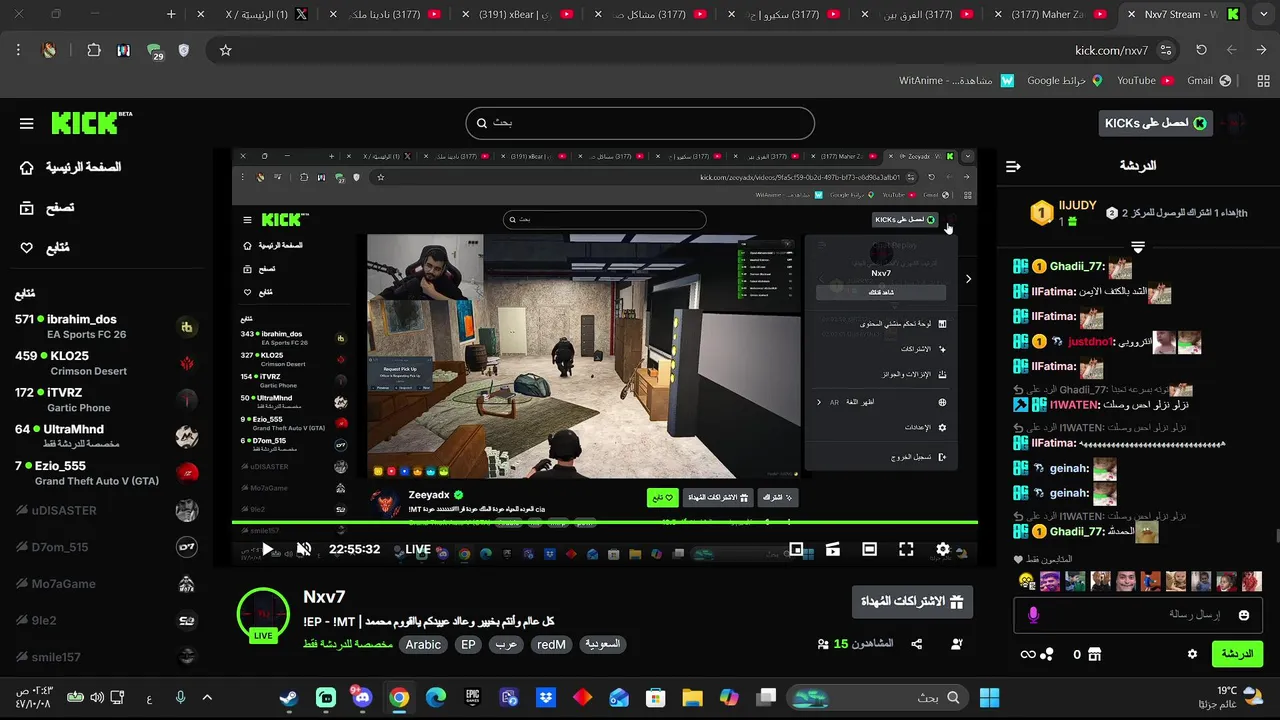
Task: Follow the Nxv7 channel icon
Action: 957,645
